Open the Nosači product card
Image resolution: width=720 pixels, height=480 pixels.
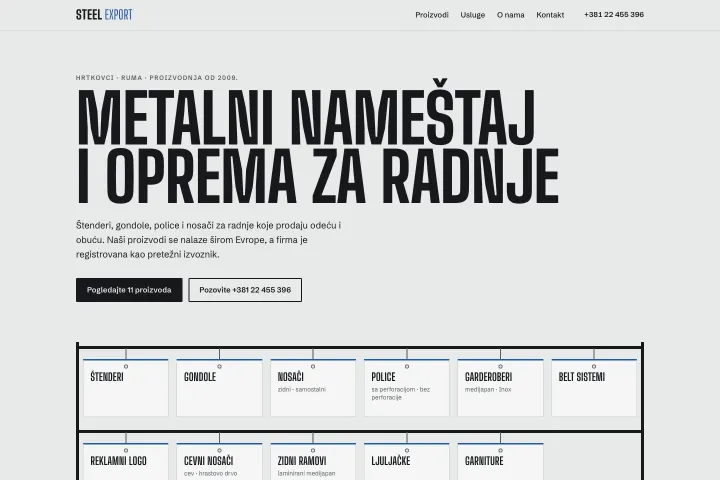[313, 388]
